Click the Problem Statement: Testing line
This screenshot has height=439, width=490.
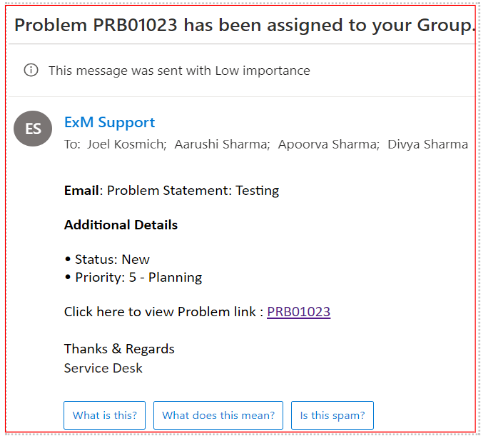tap(172, 191)
